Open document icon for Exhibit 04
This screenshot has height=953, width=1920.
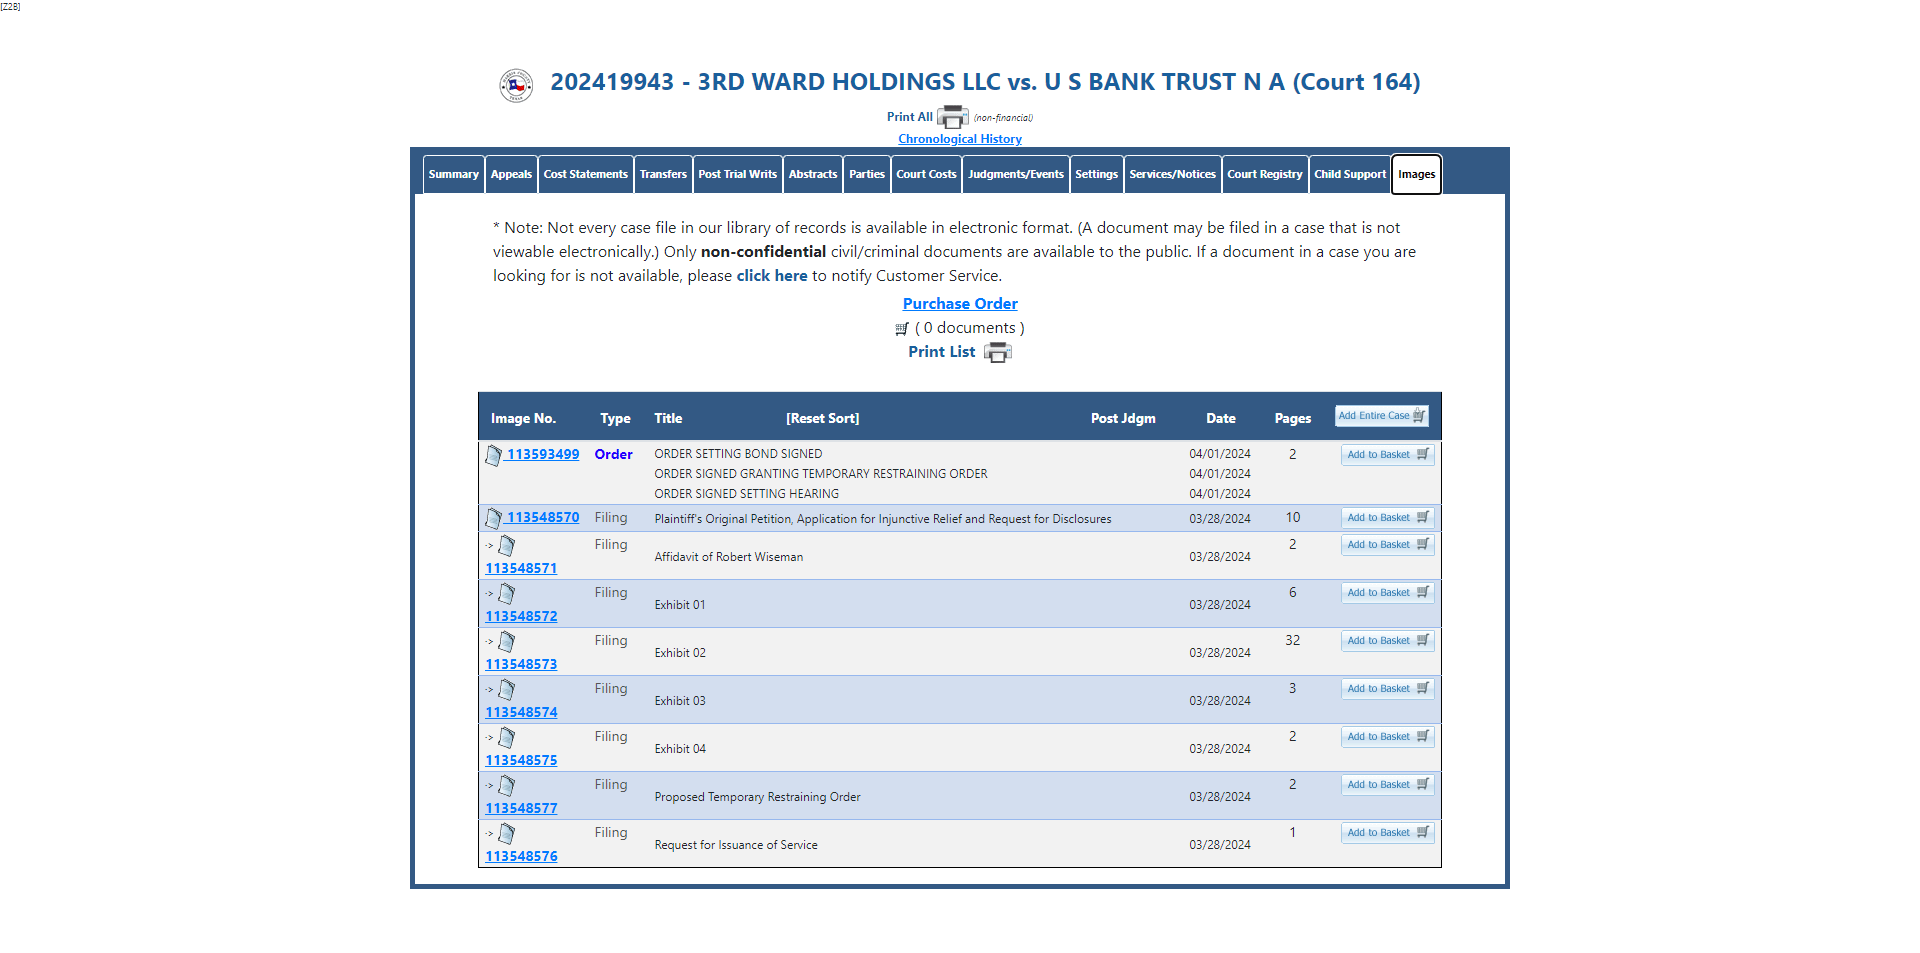(x=507, y=737)
